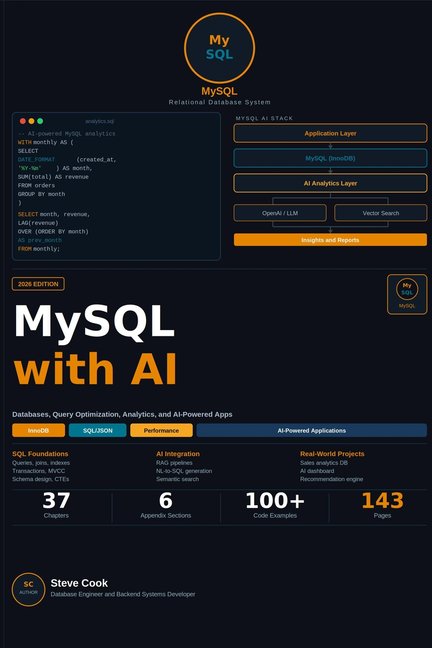Select the AI-Powered Applications tag
Image resolution: width=432 pixels, height=648 pixels.
pos(312,430)
